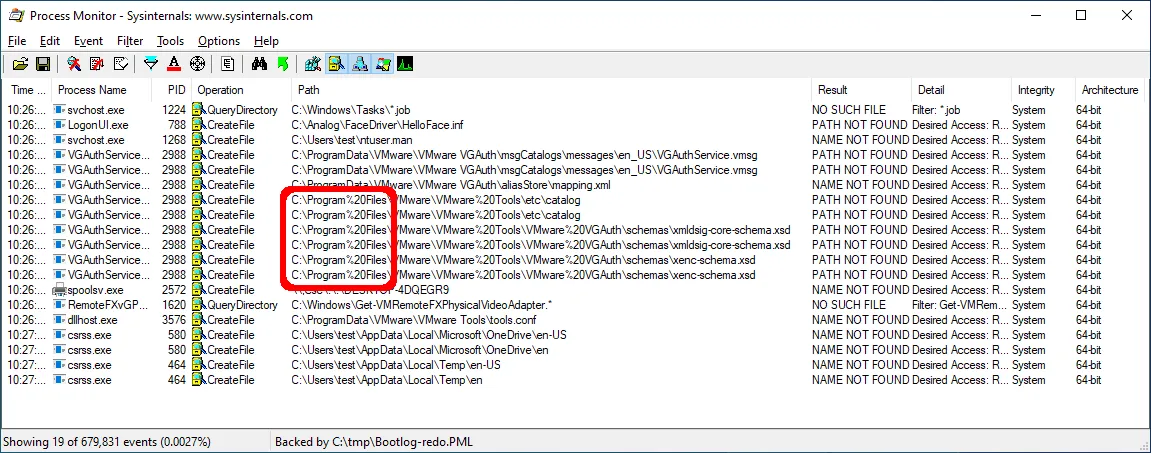Click PID 1268 cell
The height and width of the screenshot is (453, 1151).
tap(174, 140)
